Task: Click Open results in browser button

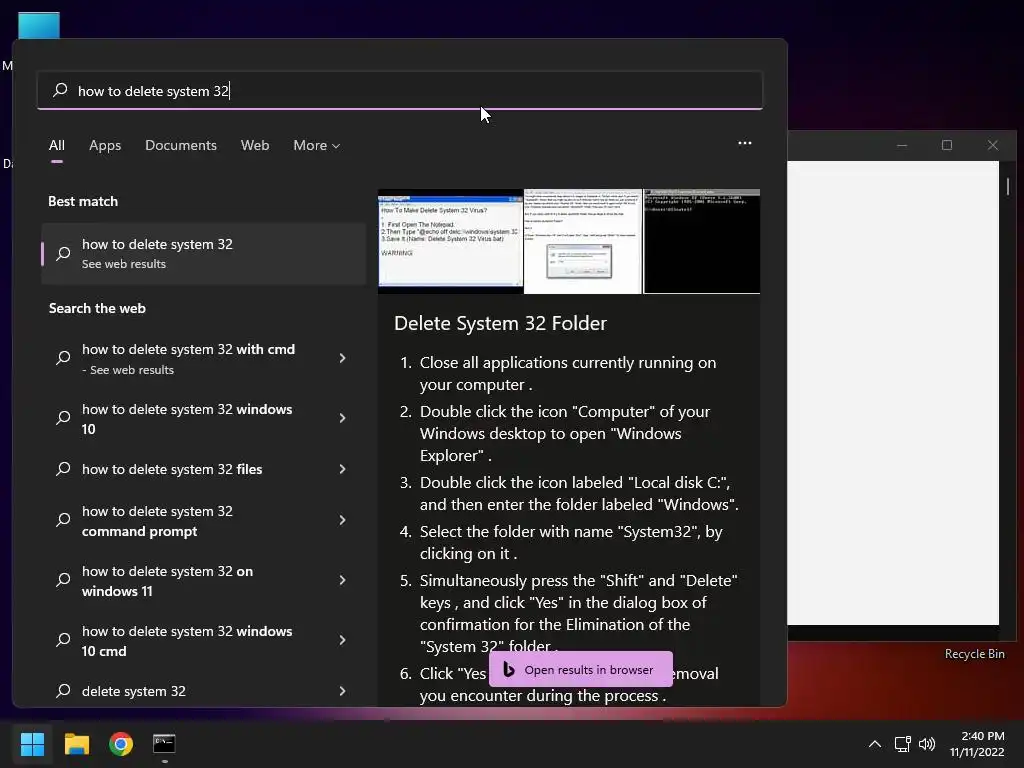Action: pyautogui.click(x=581, y=669)
